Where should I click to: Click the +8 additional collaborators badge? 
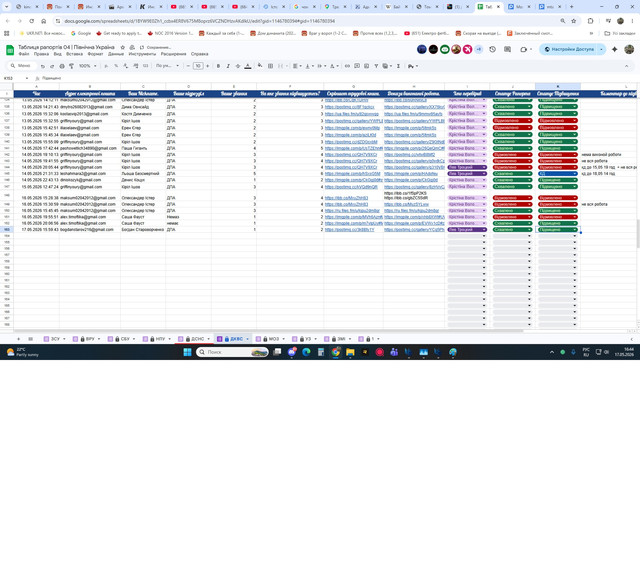coord(479,49)
